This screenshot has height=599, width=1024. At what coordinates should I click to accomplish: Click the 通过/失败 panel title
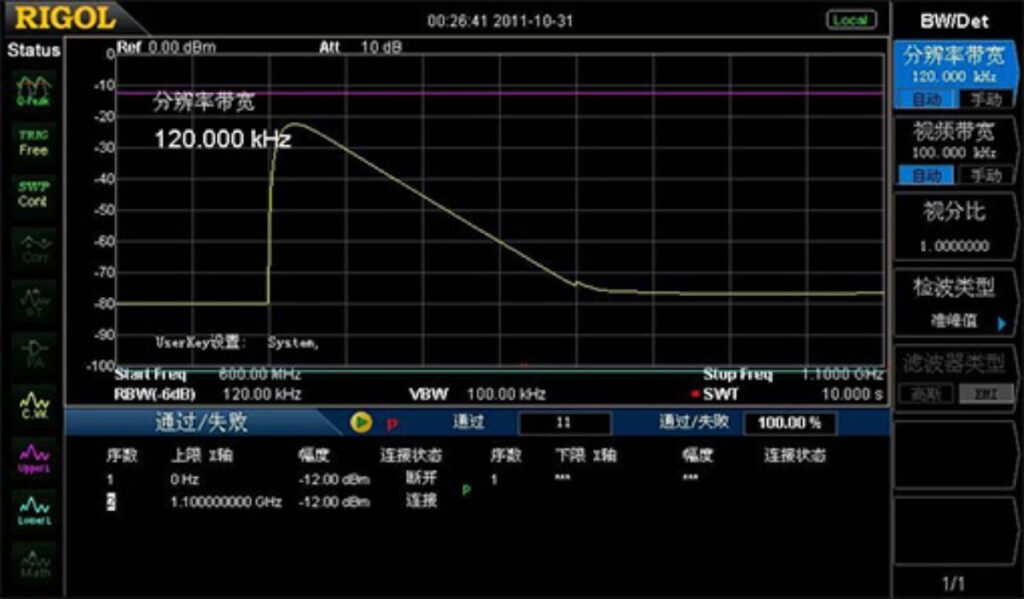[200, 422]
